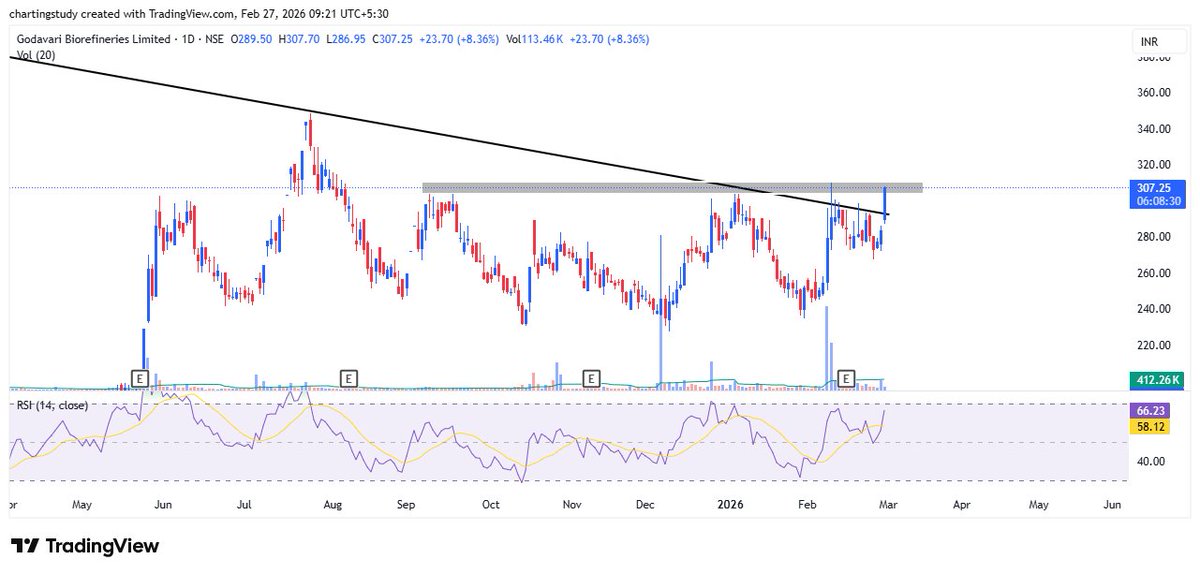This screenshot has width=1200, height=574.
Task: Select the gray resistance zone rectangle
Action: pyautogui.click(x=672, y=187)
